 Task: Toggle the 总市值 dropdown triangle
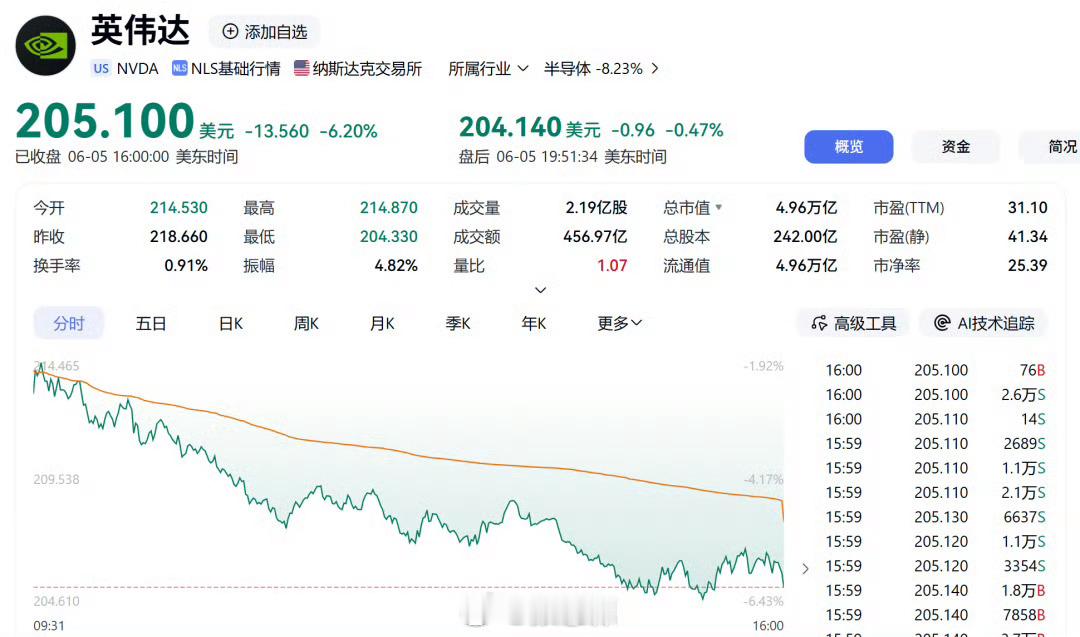tap(719, 207)
